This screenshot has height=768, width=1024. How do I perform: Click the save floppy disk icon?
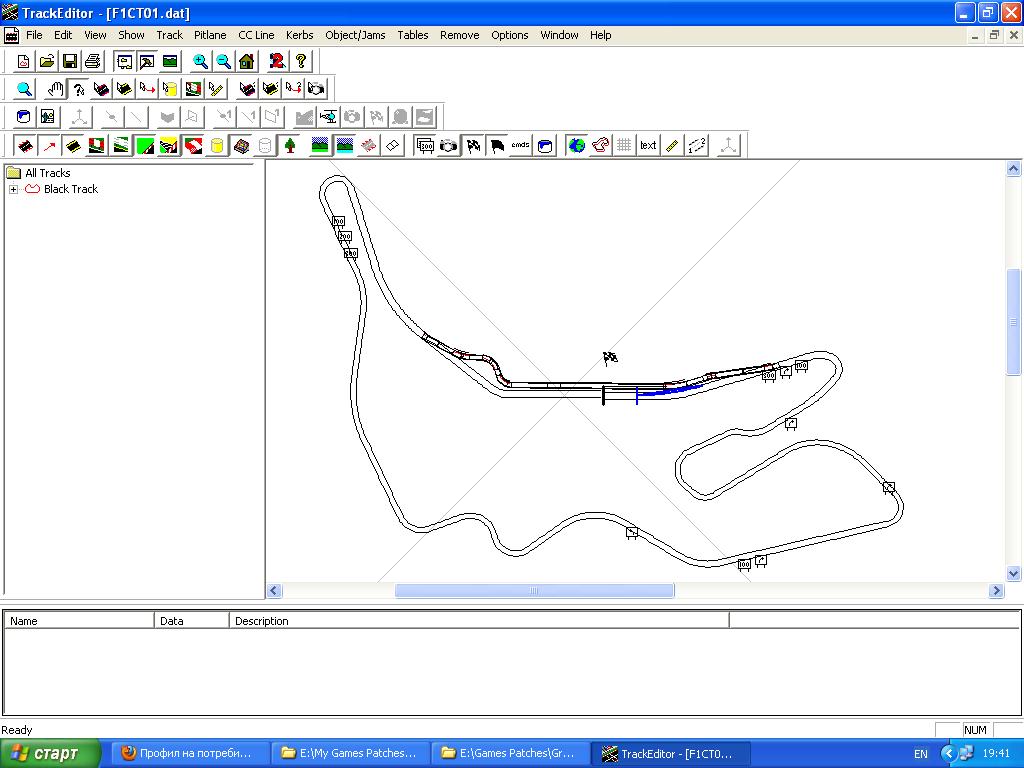click(70, 62)
